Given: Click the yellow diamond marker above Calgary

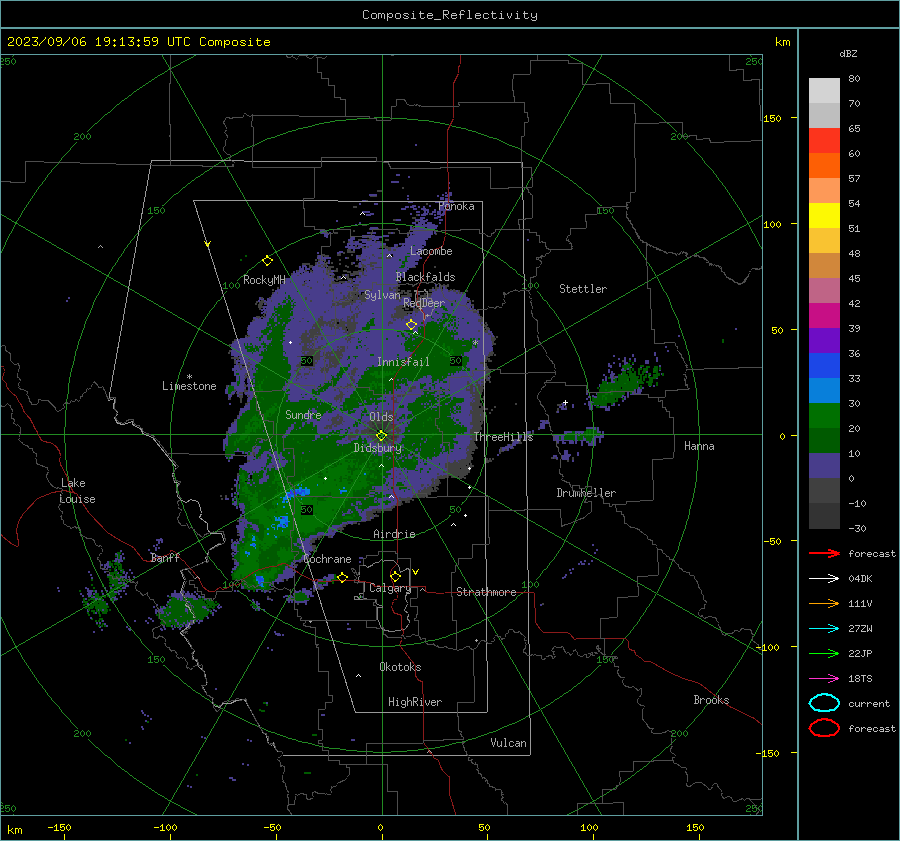Looking at the screenshot, I should pos(395,576).
